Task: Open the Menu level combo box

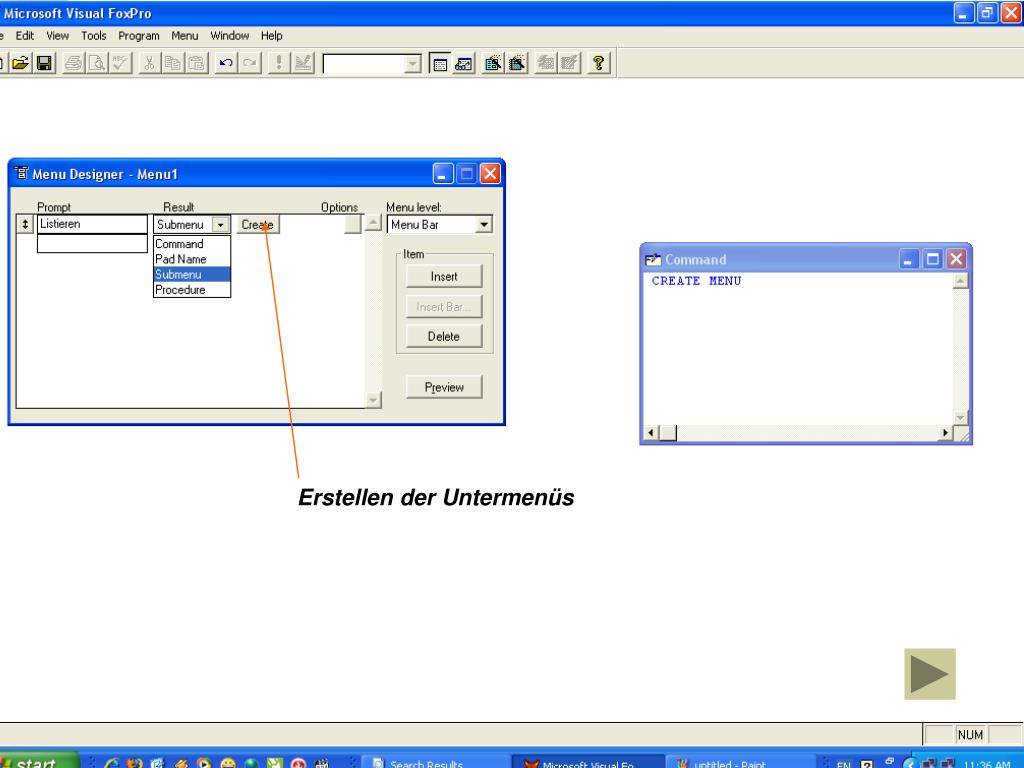Action: pyautogui.click(x=440, y=225)
